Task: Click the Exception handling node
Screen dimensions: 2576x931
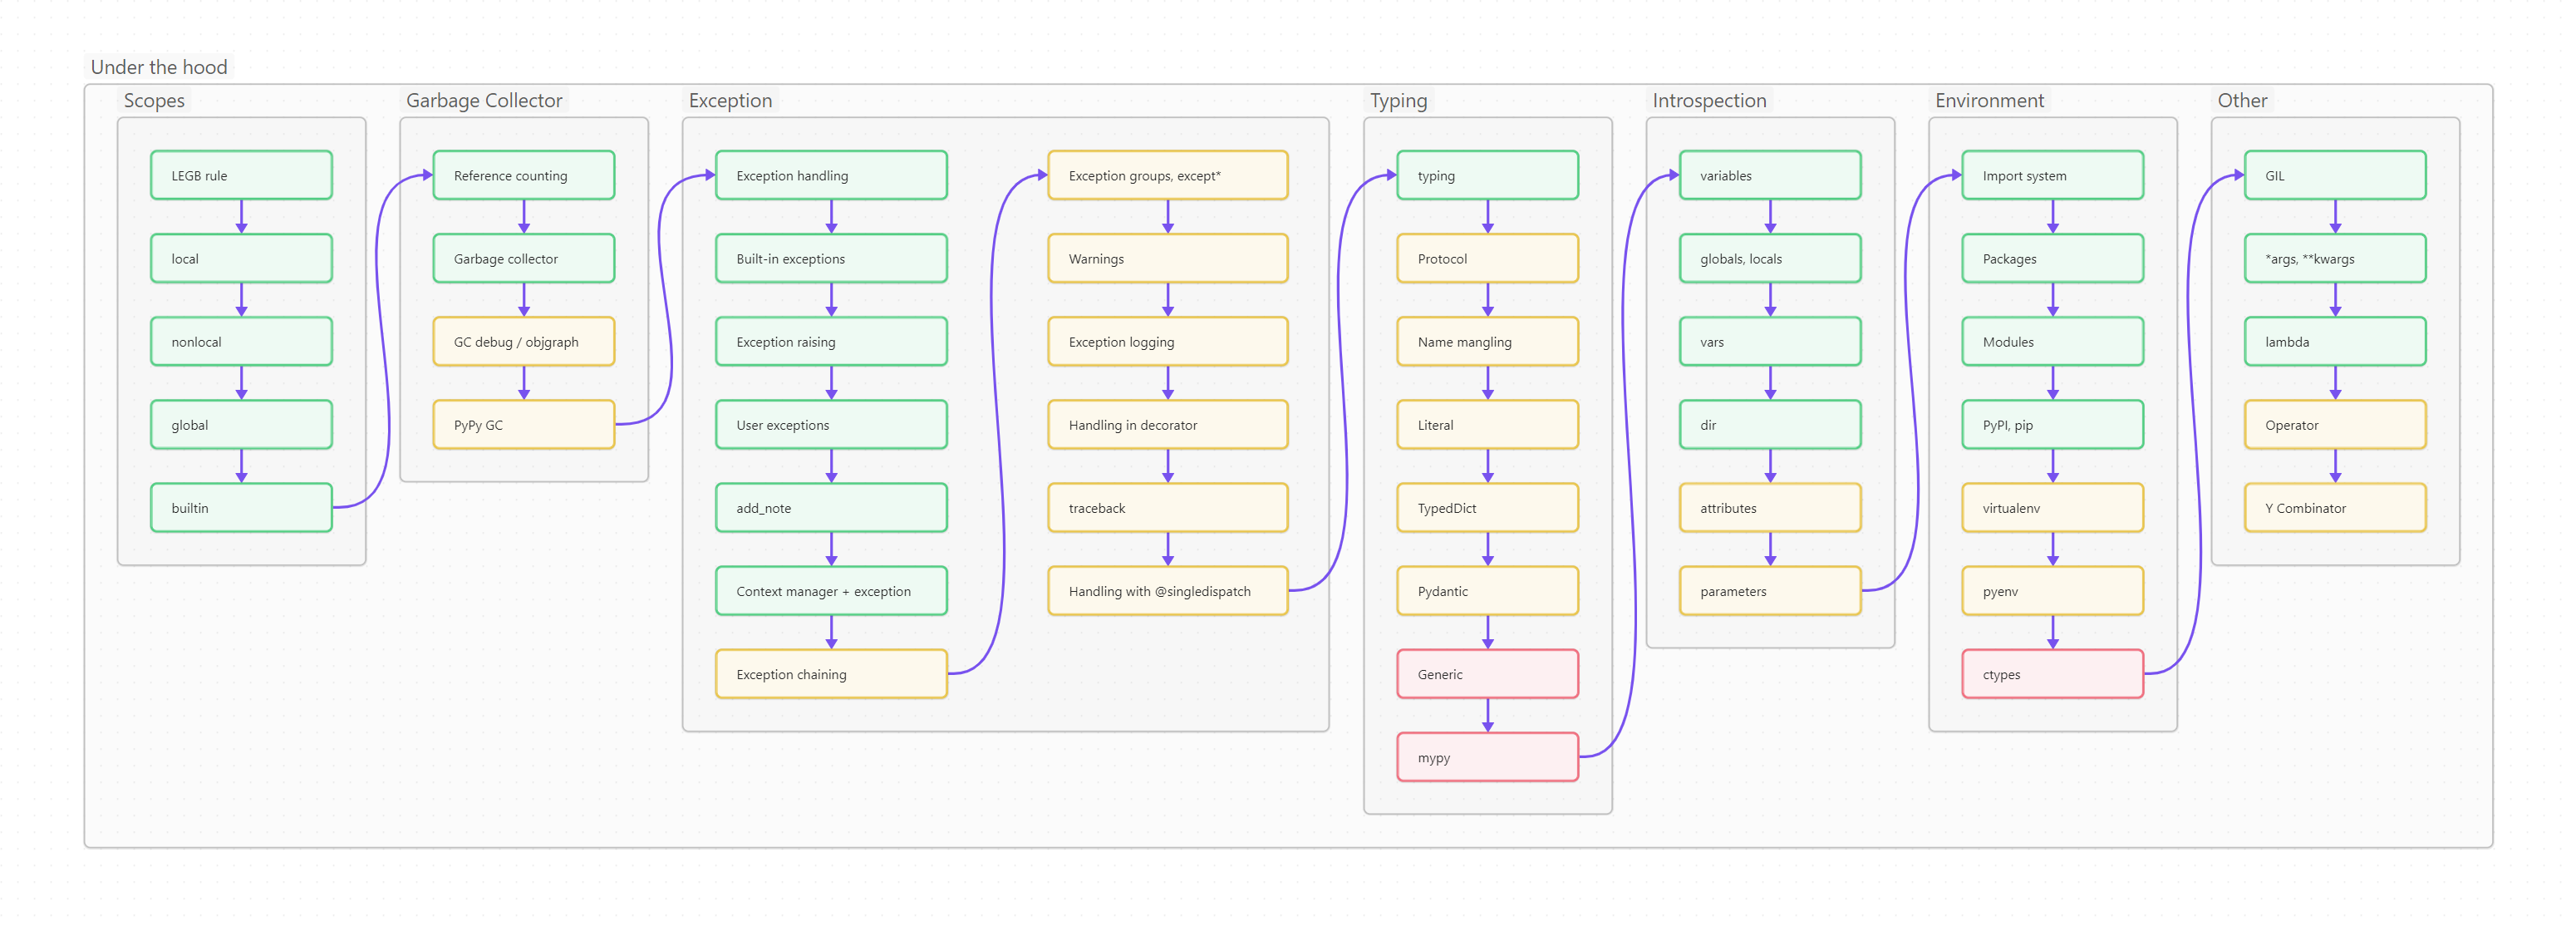Action: [x=830, y=175]
